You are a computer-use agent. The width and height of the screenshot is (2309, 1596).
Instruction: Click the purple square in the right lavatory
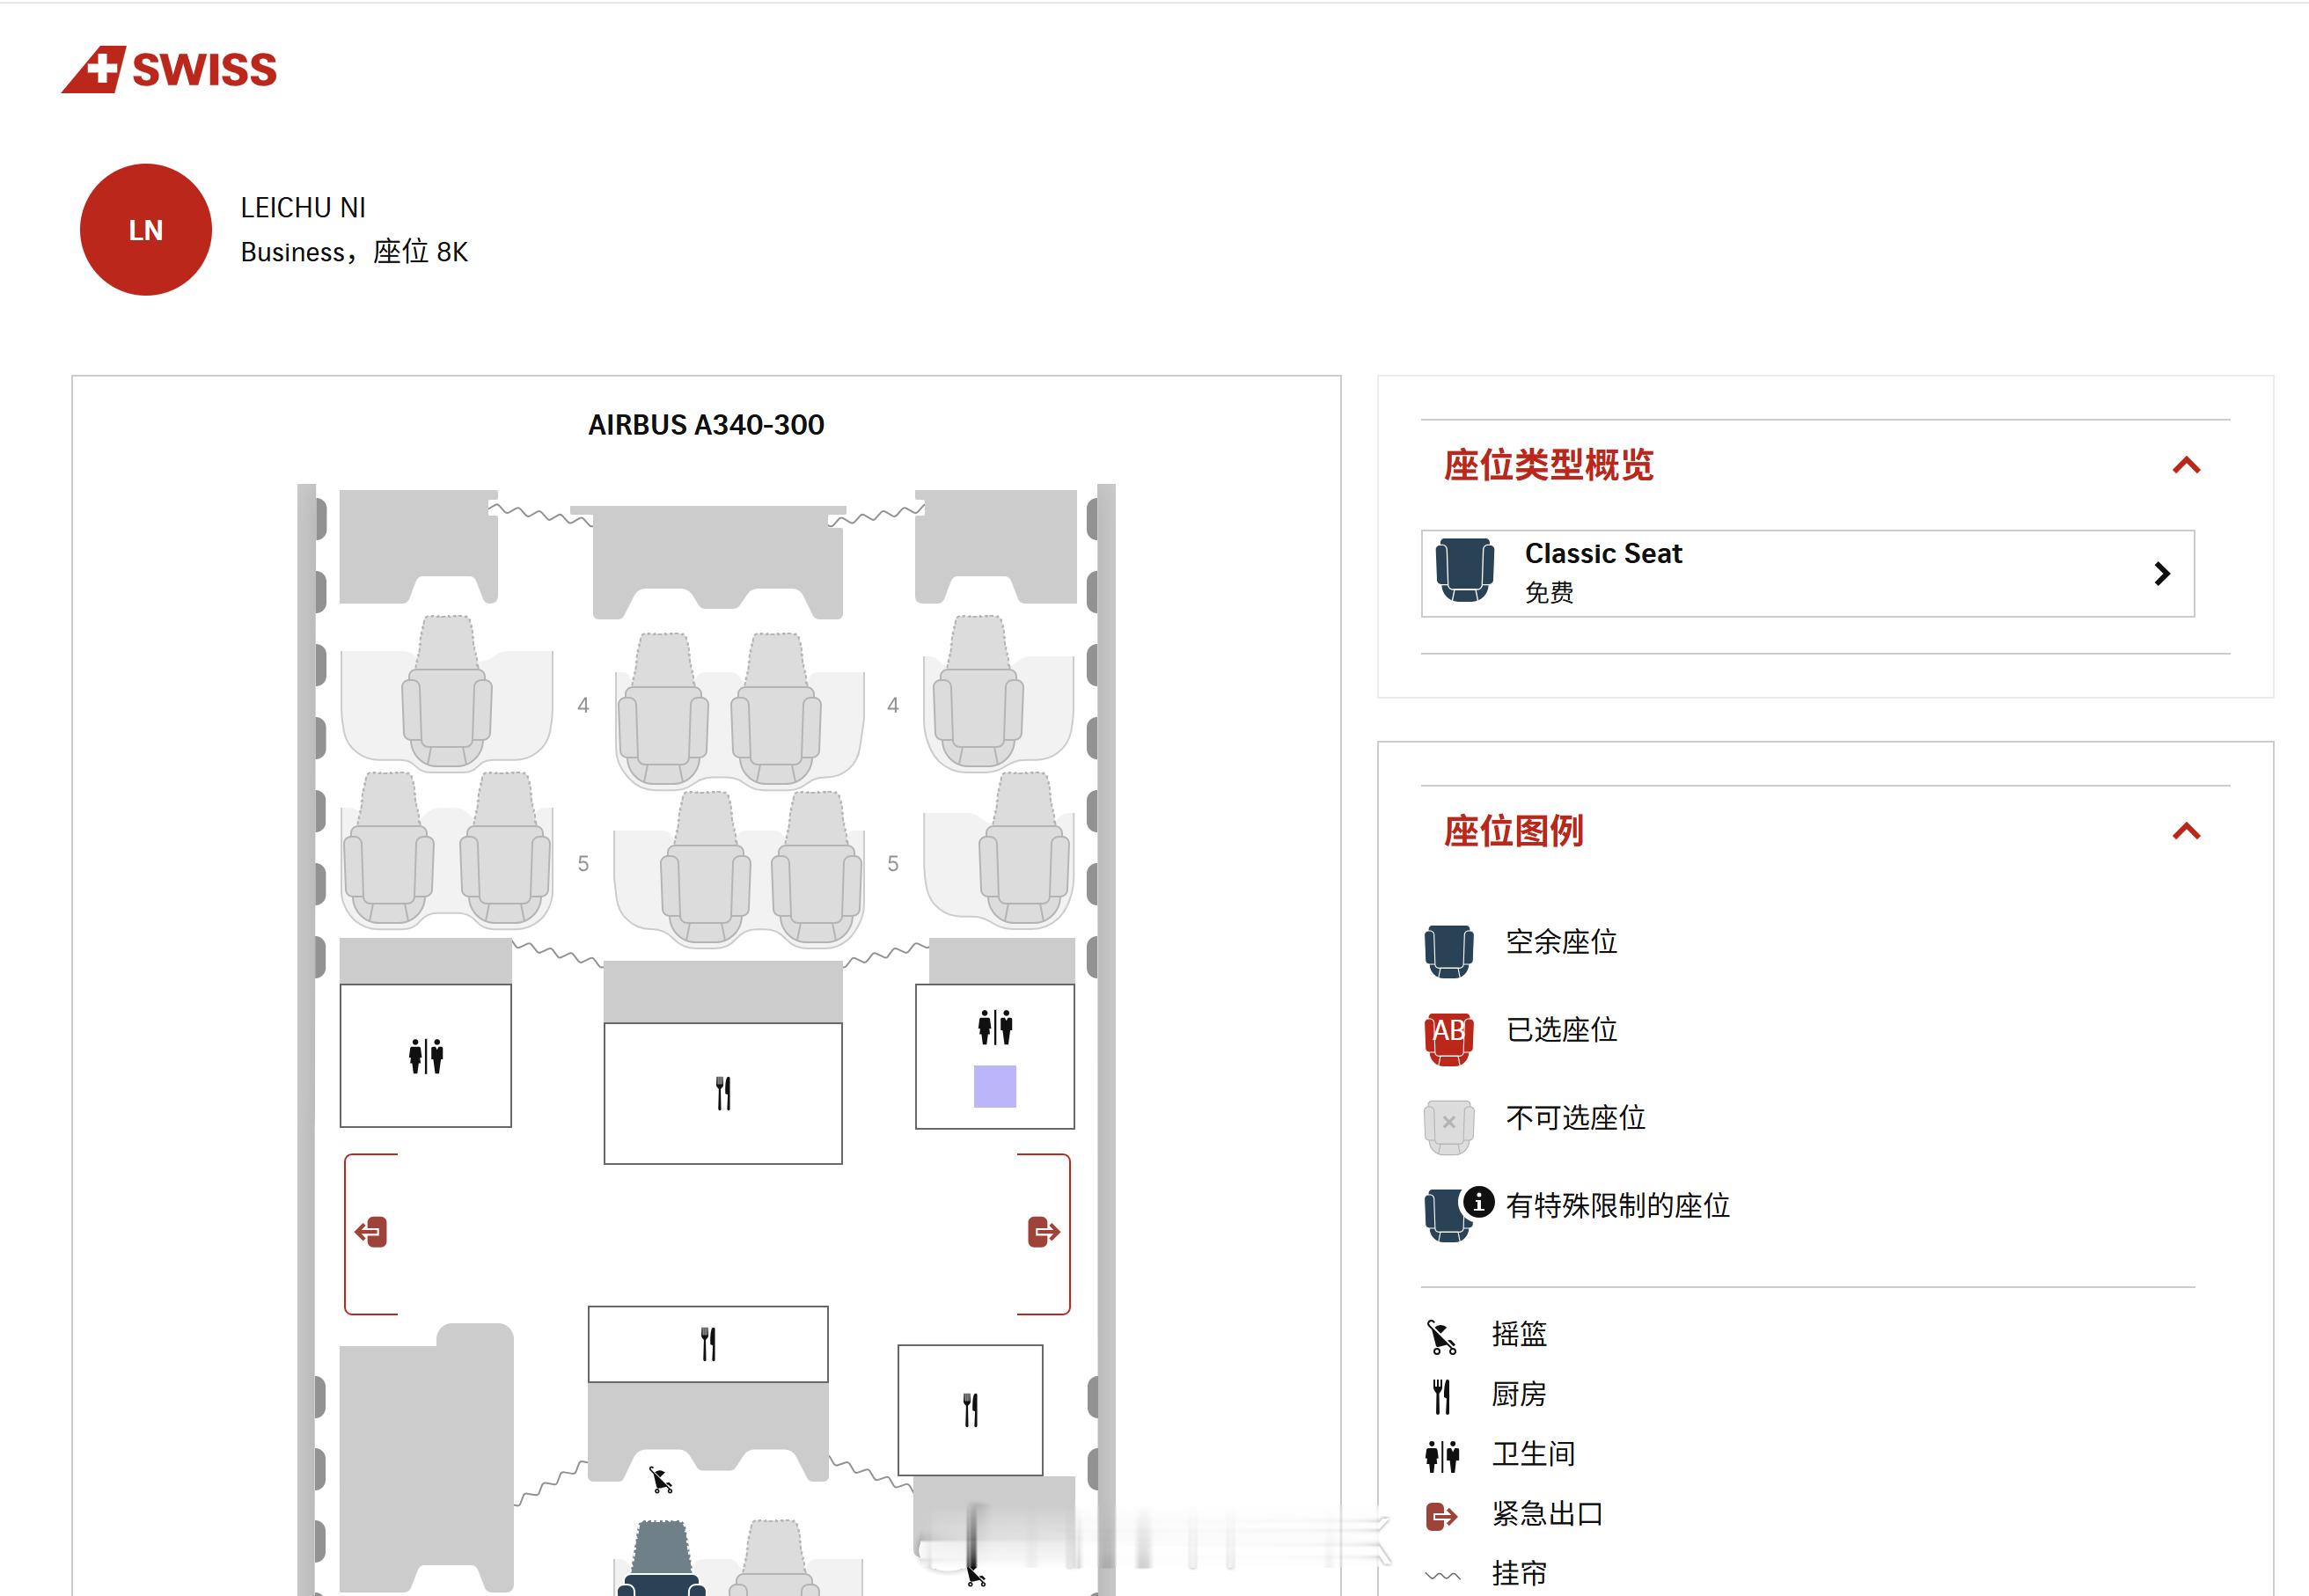[995, 1086]
